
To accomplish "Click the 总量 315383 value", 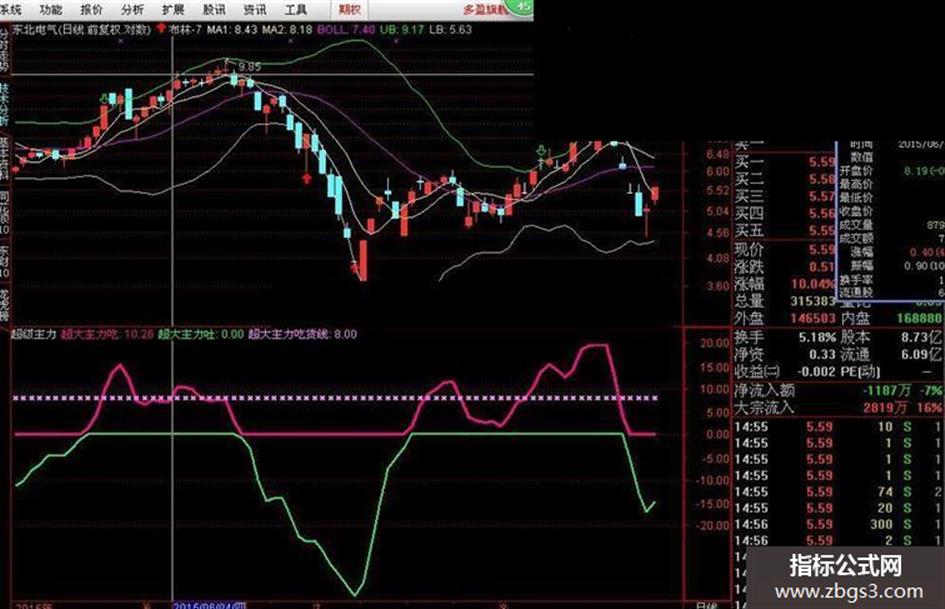I will coord(812,300).
